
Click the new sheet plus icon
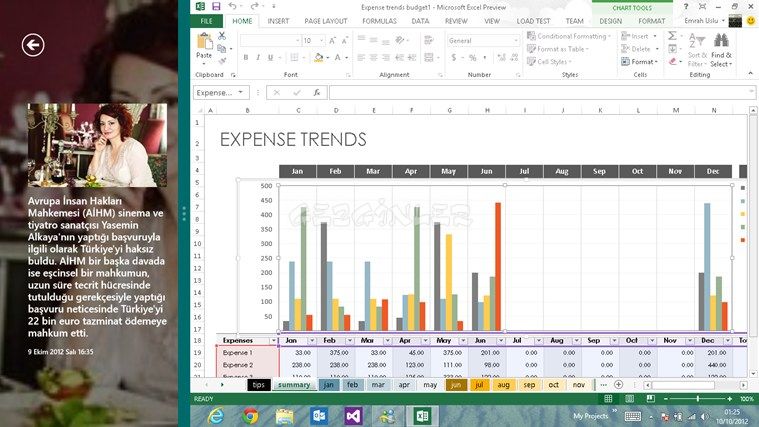coord(618,384)
